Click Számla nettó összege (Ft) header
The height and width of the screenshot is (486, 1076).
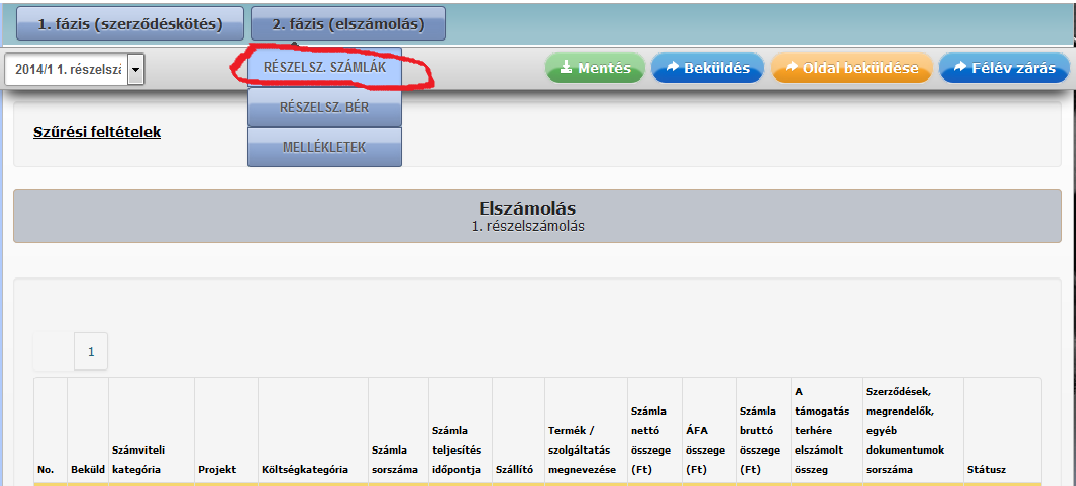coord(655,432)
